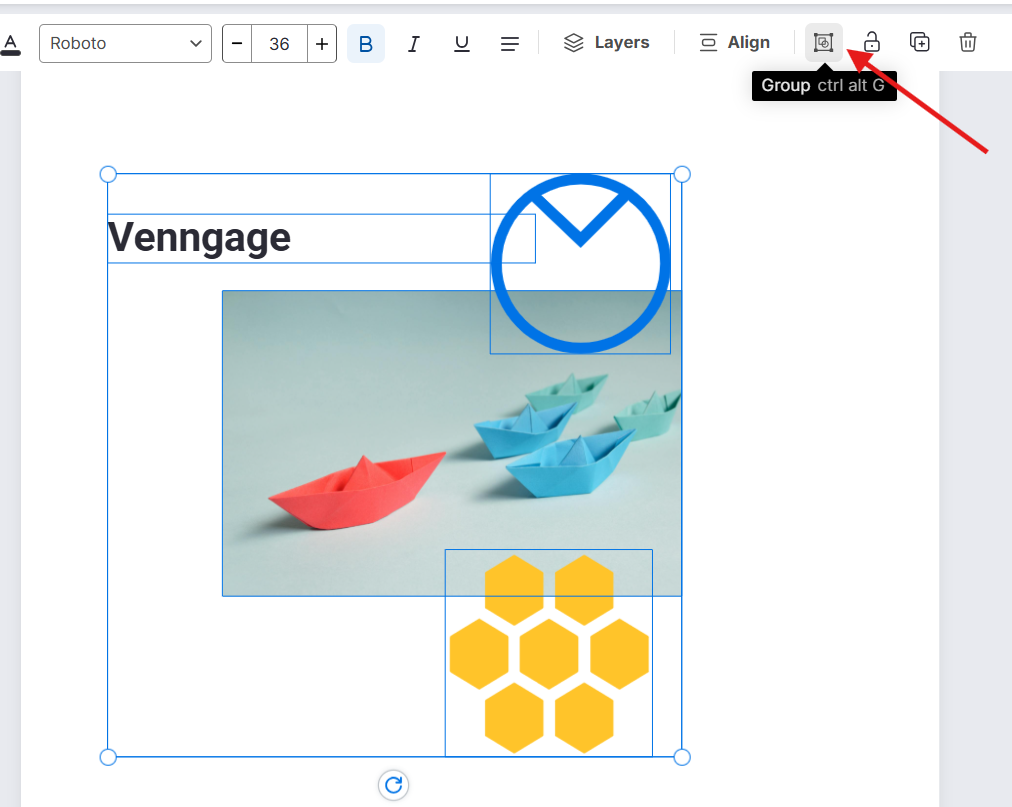Click the Group elements icon

click(x=823, y=43)
